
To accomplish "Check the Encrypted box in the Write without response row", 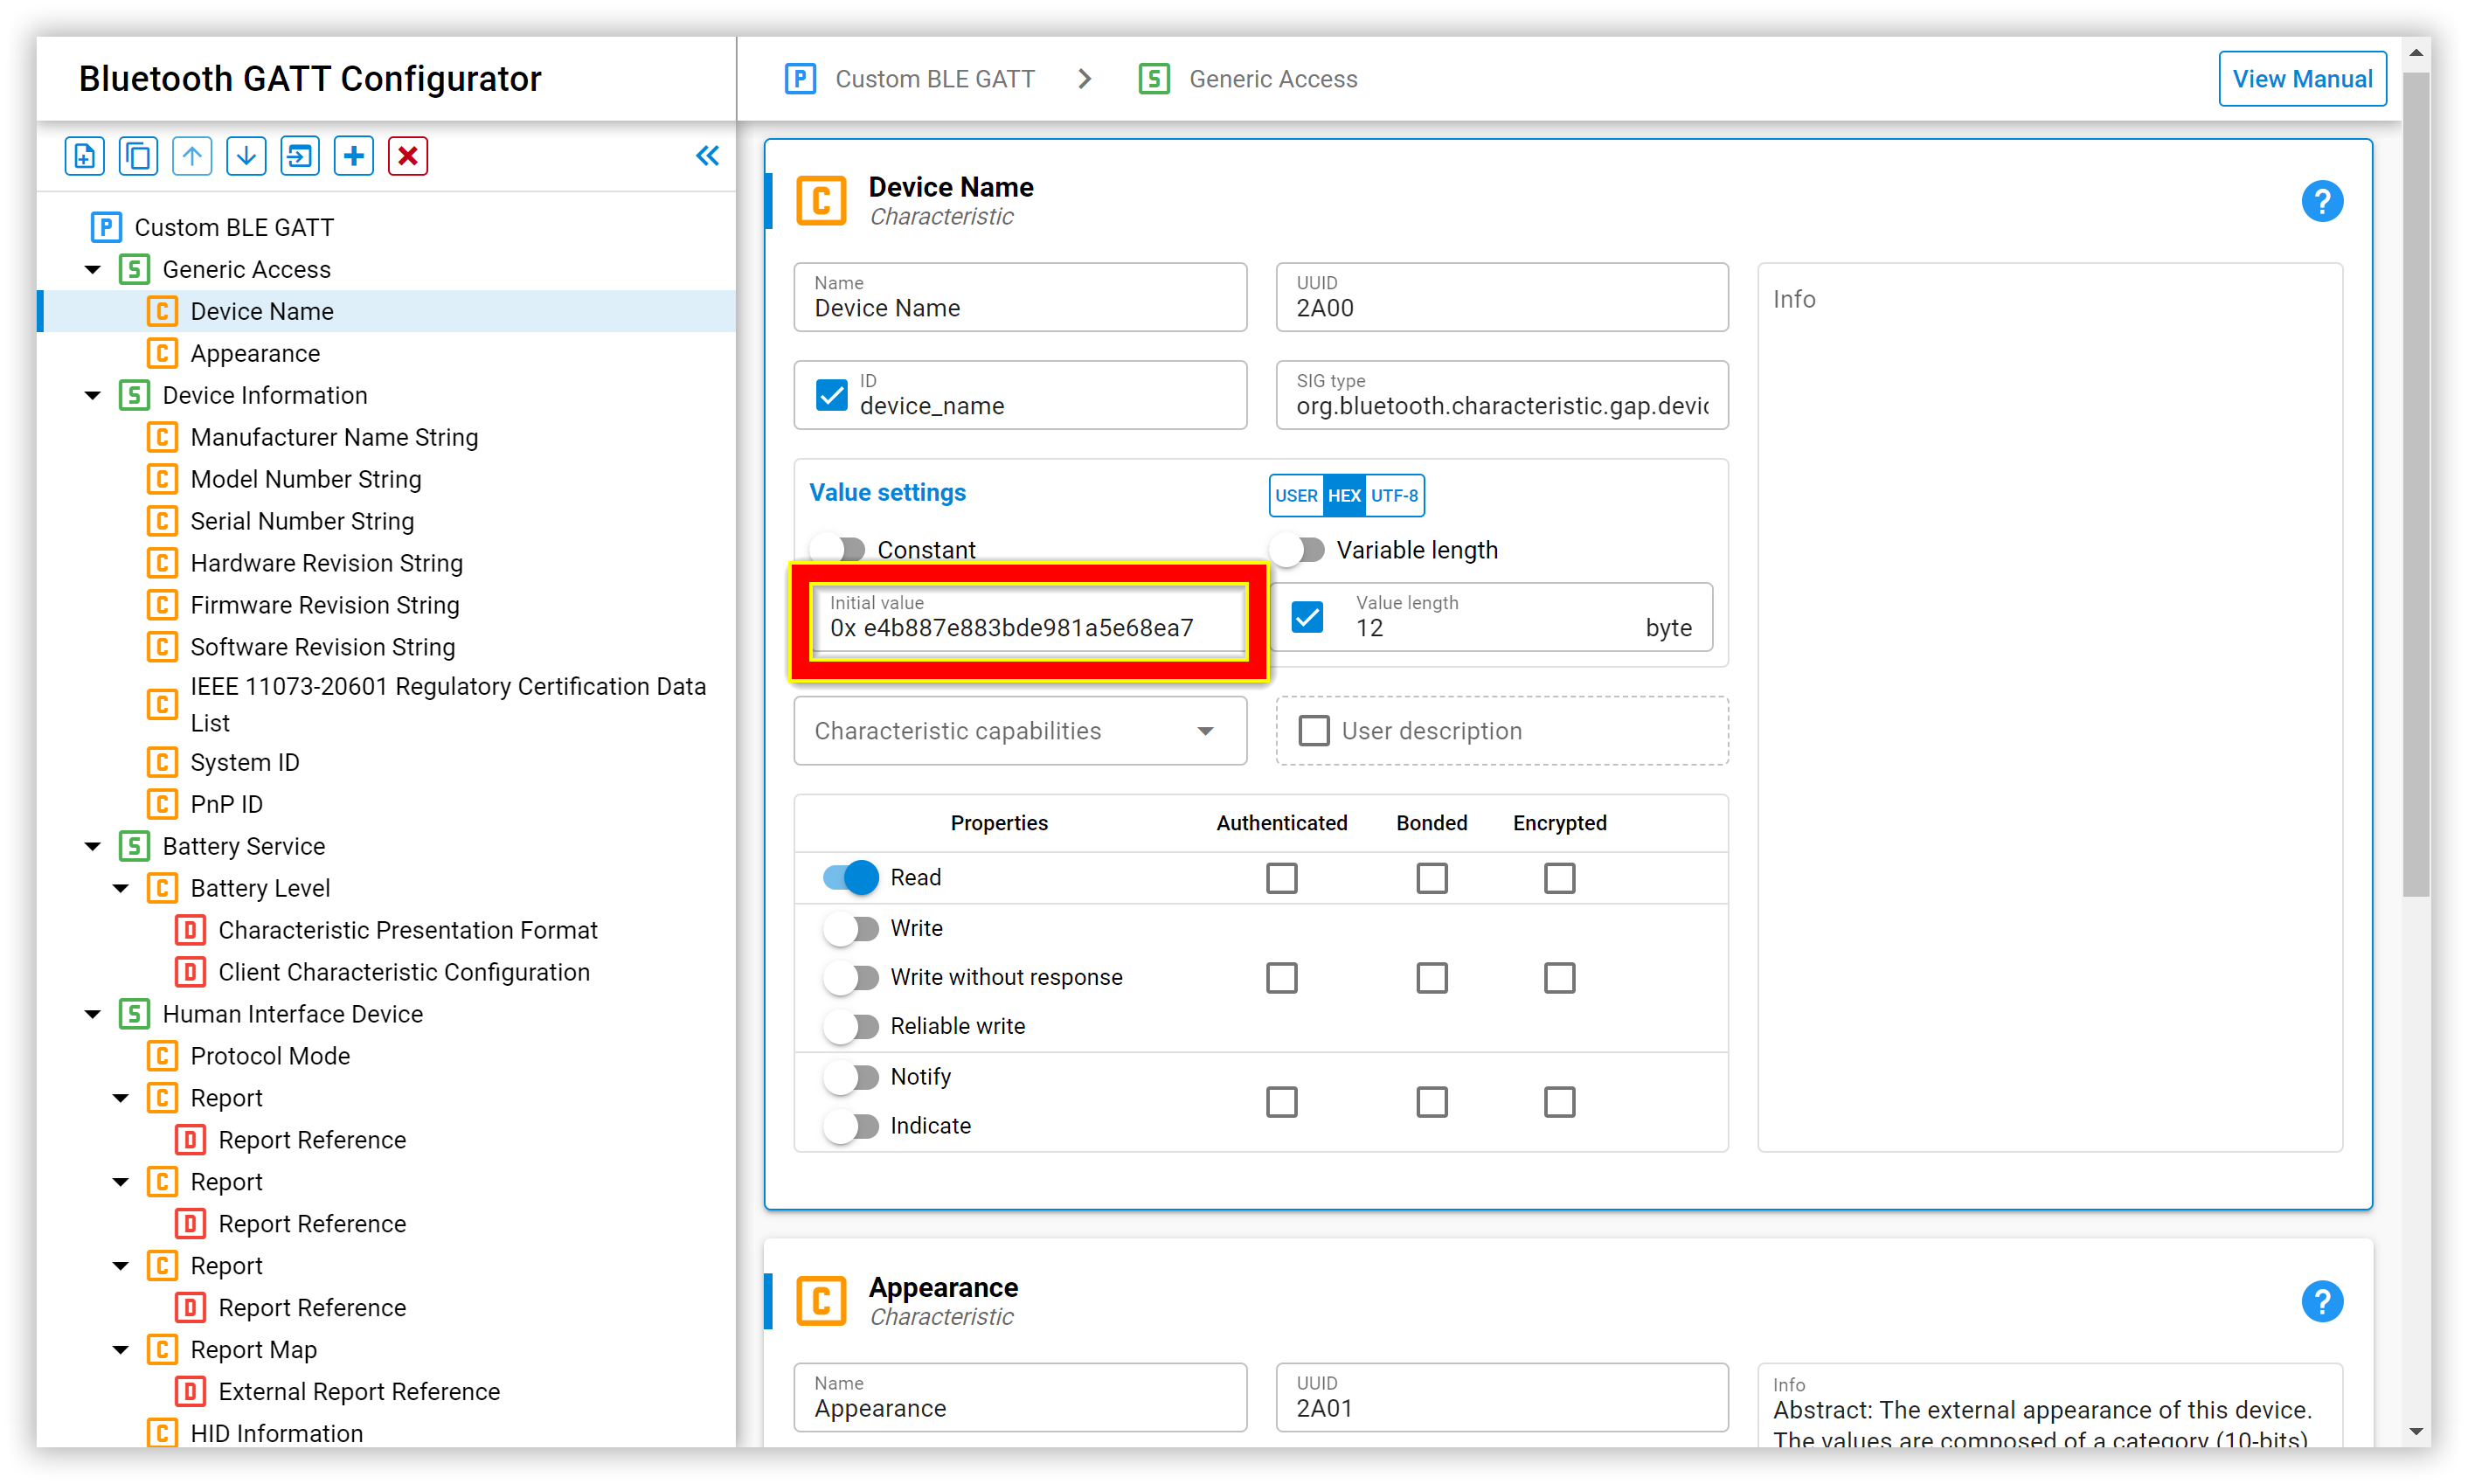I will click(x=1559, y=977).
